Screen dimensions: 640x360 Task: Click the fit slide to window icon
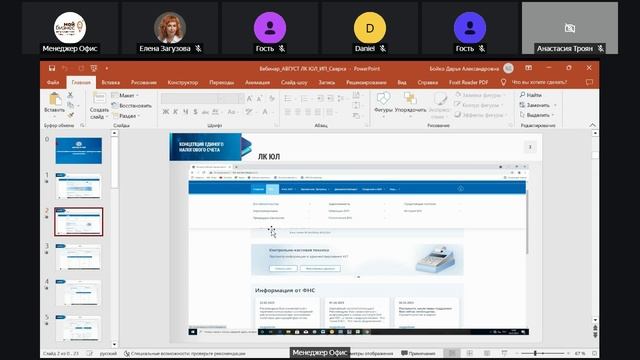click(x=595, y=353)
